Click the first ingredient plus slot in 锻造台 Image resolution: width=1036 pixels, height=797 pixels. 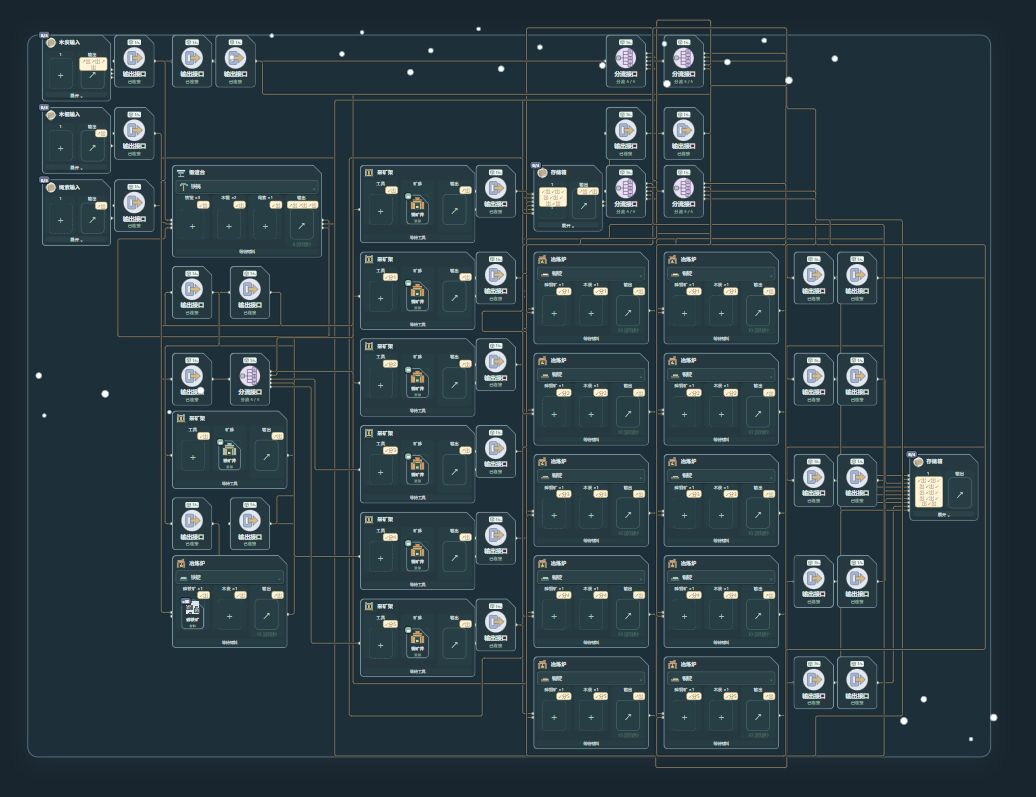[192, 226]
